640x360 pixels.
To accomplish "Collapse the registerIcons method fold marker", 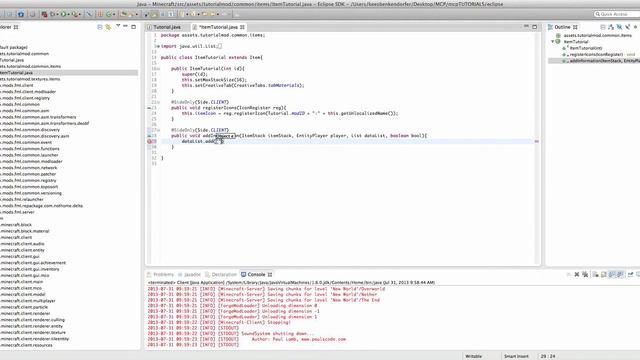I will 158,102.
